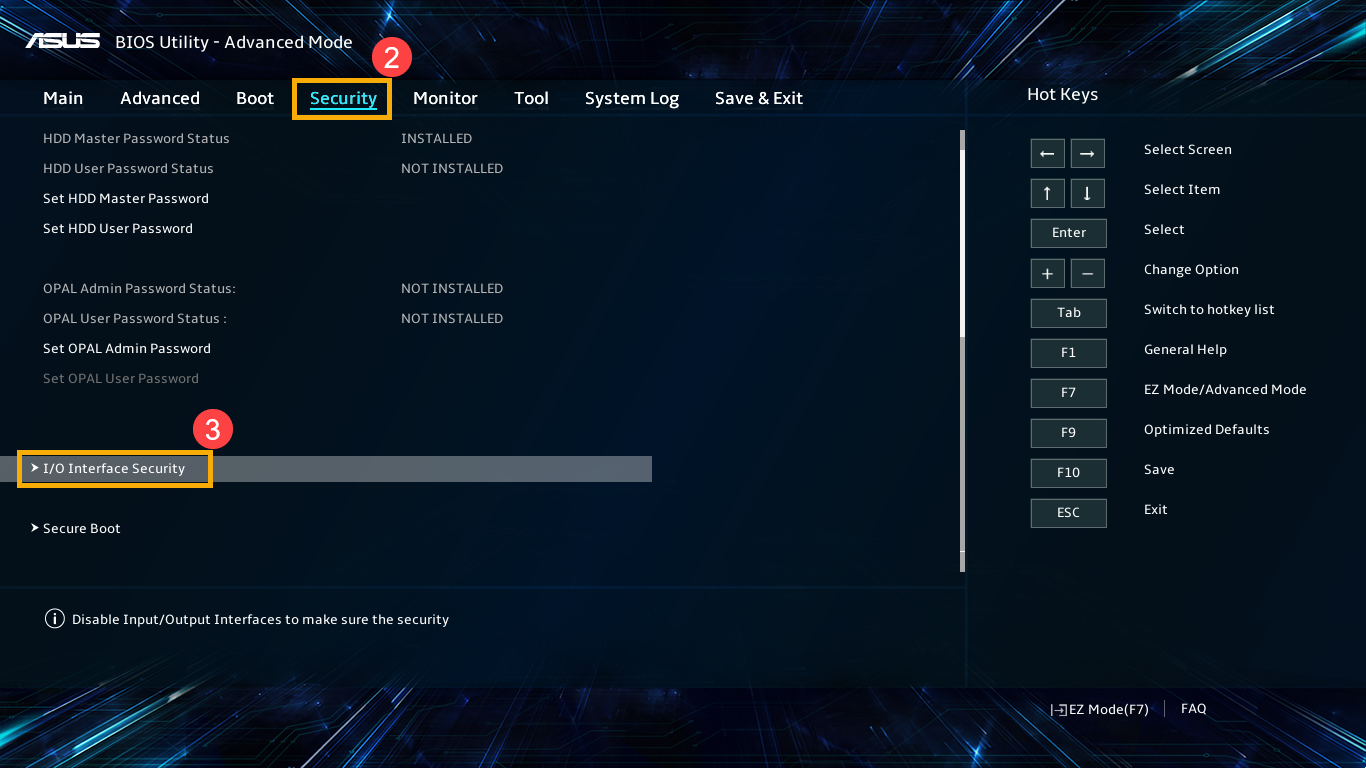Click the Select Screen hotkey label

pyautogui.click(x=1188, y=149)
